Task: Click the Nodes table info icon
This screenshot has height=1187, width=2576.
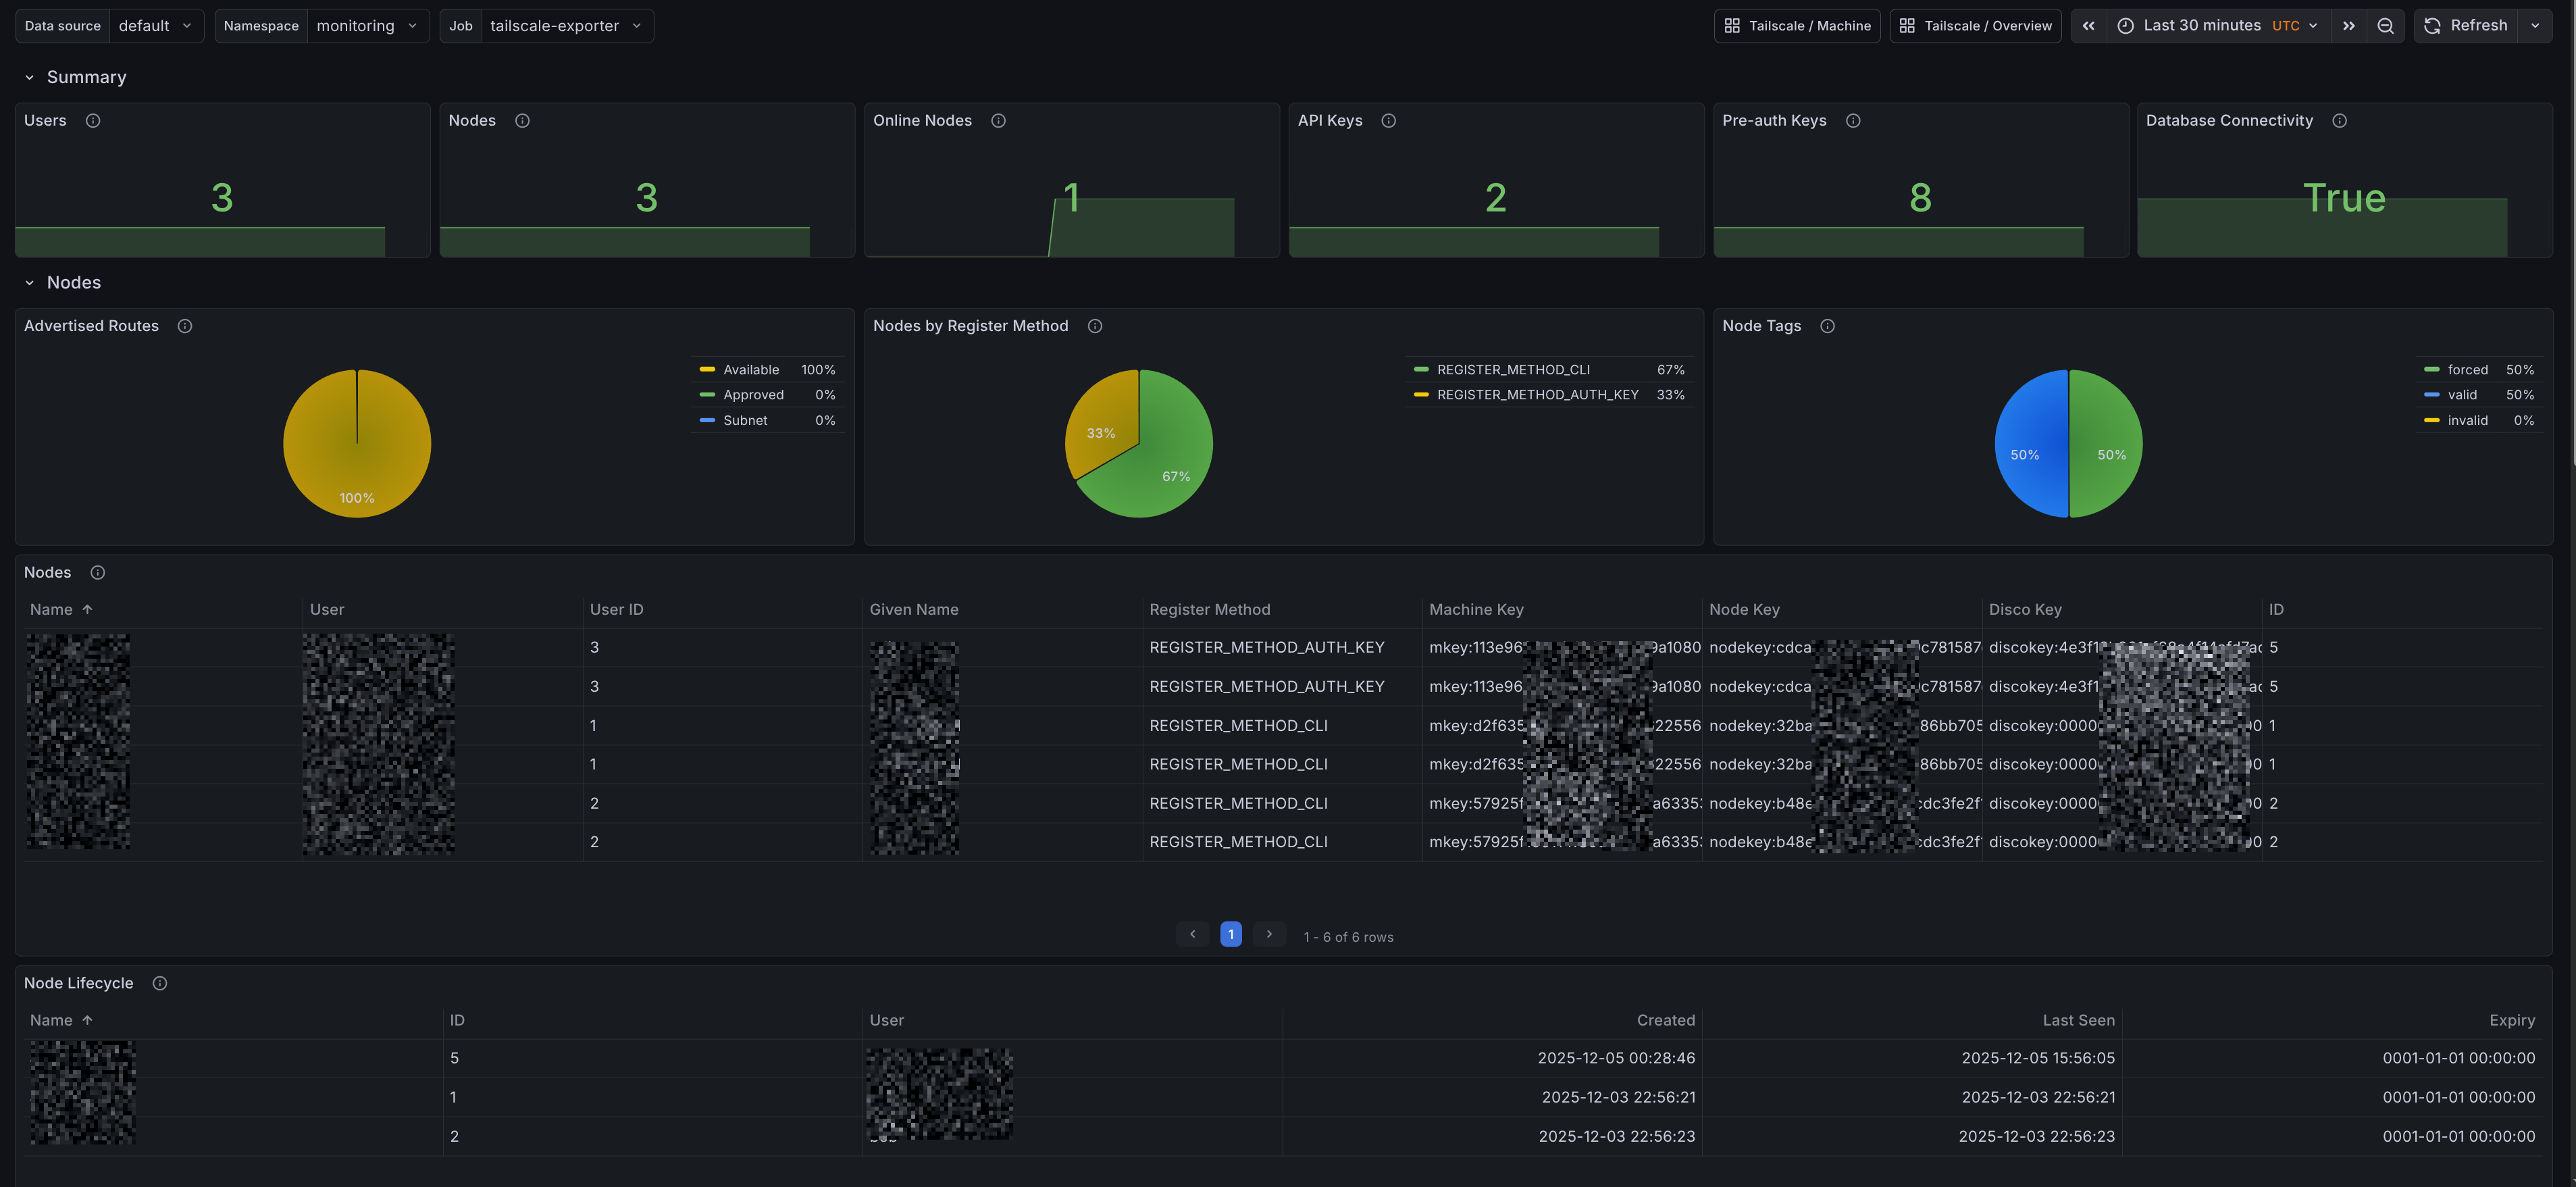Action: (x=97, y=572)
